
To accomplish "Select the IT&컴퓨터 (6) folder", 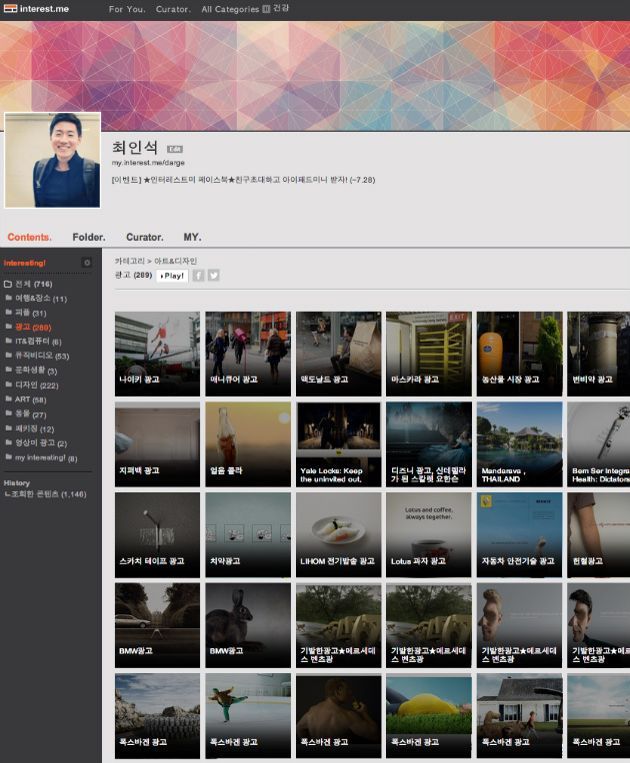I will click(33, 341).
